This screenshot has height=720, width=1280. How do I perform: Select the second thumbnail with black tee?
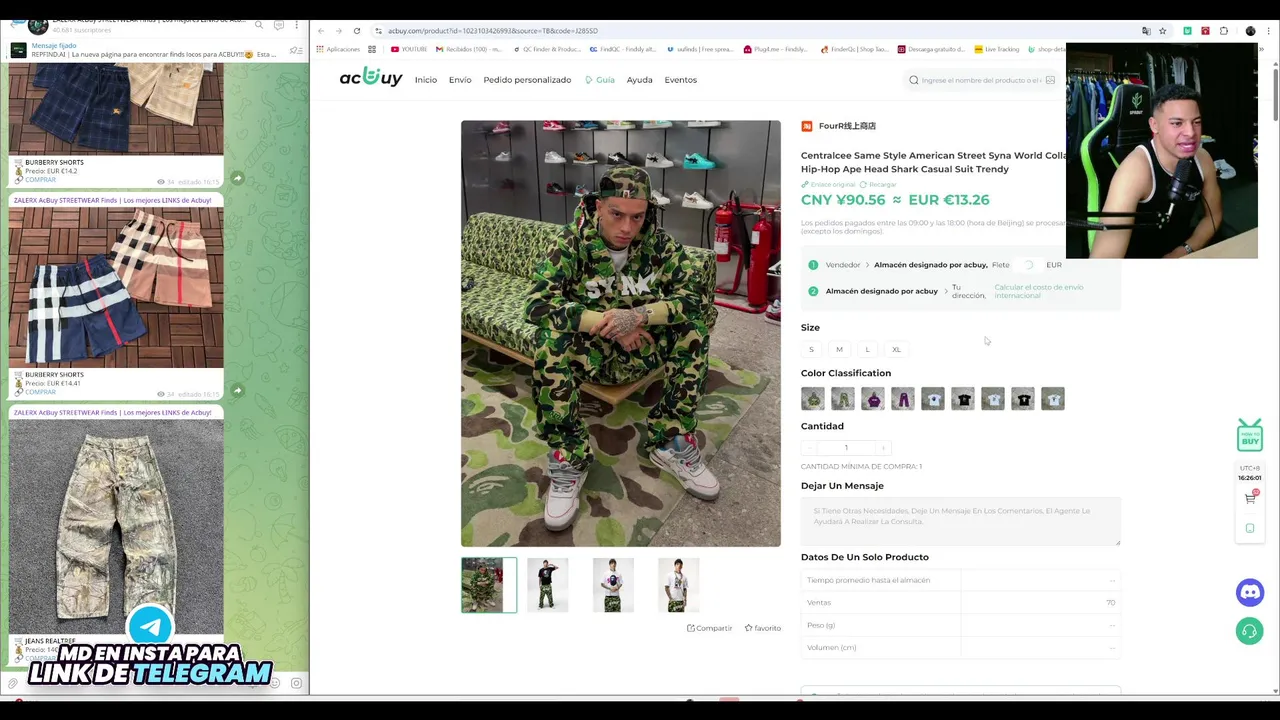548,585
